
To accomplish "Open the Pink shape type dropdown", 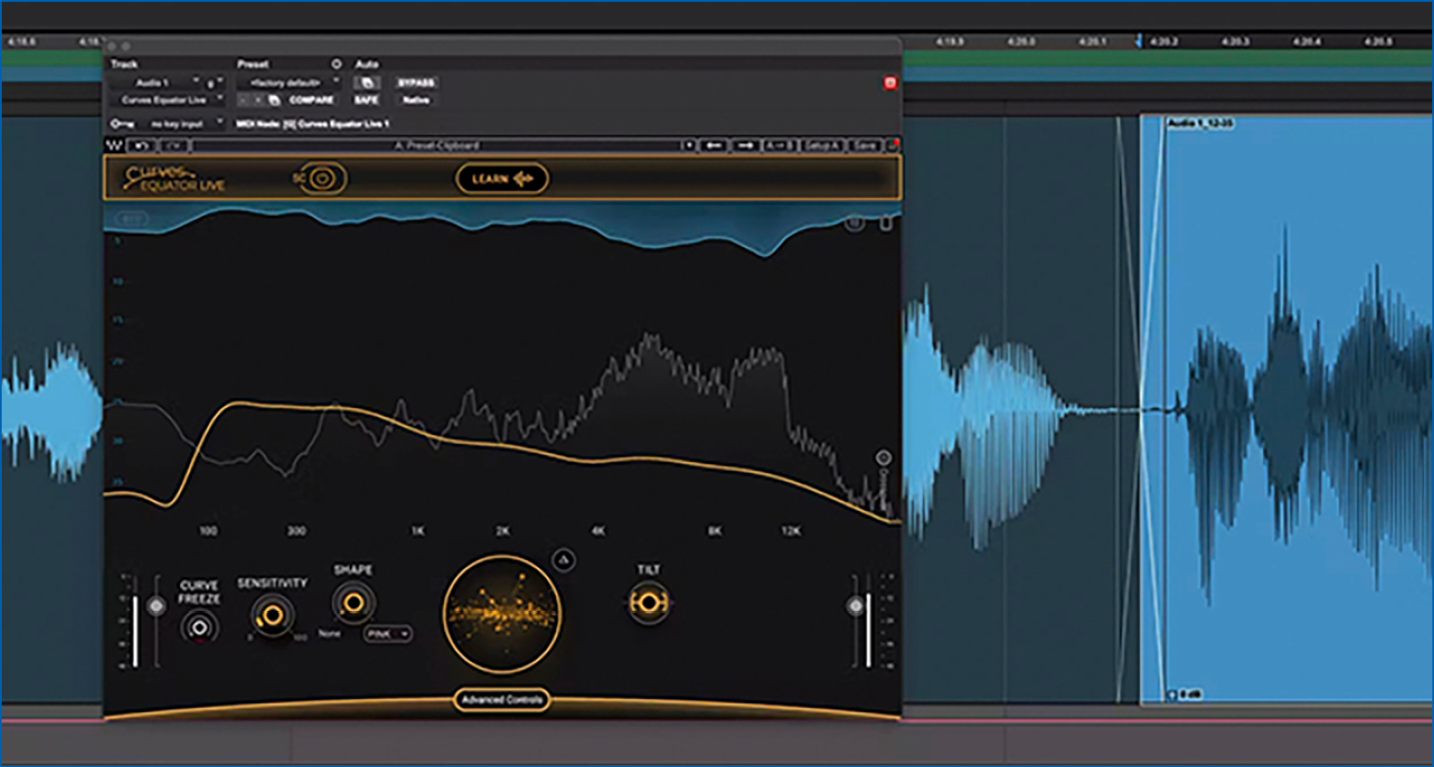I will (x=388, y=634).
